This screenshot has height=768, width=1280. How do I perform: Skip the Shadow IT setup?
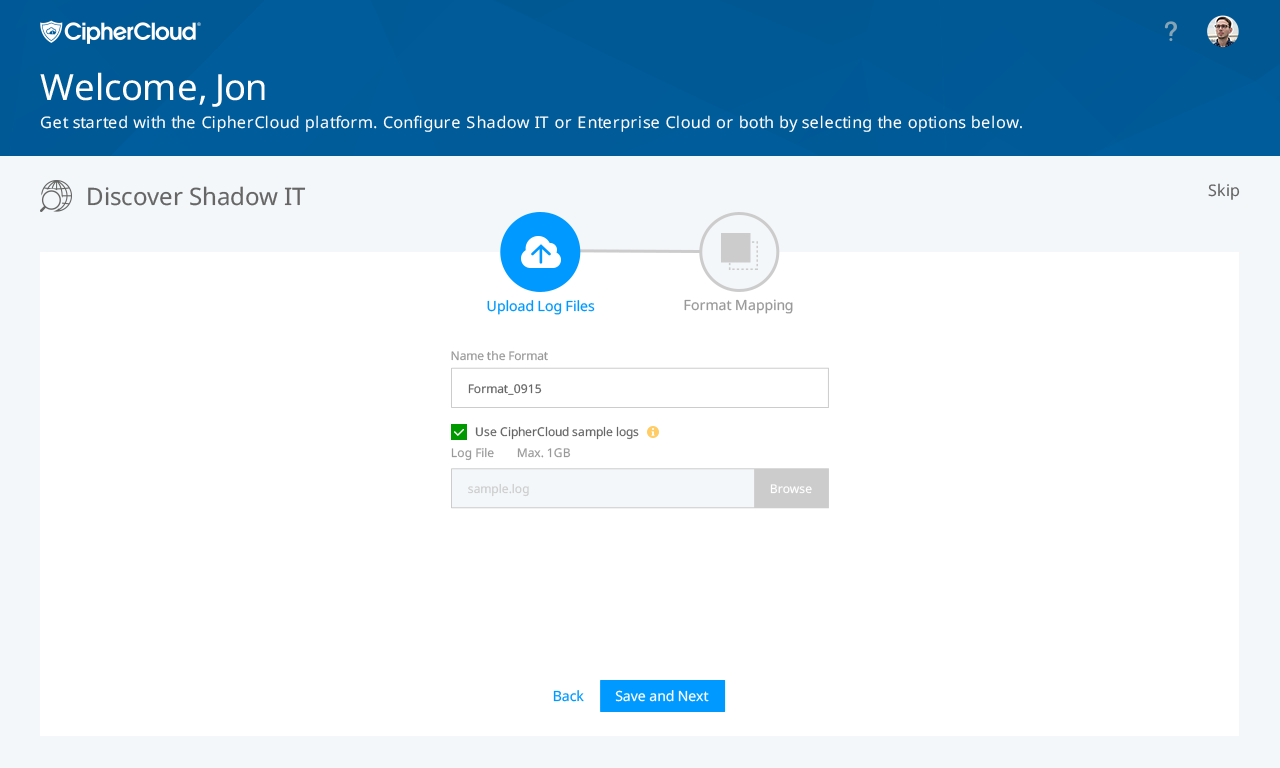1223,190
